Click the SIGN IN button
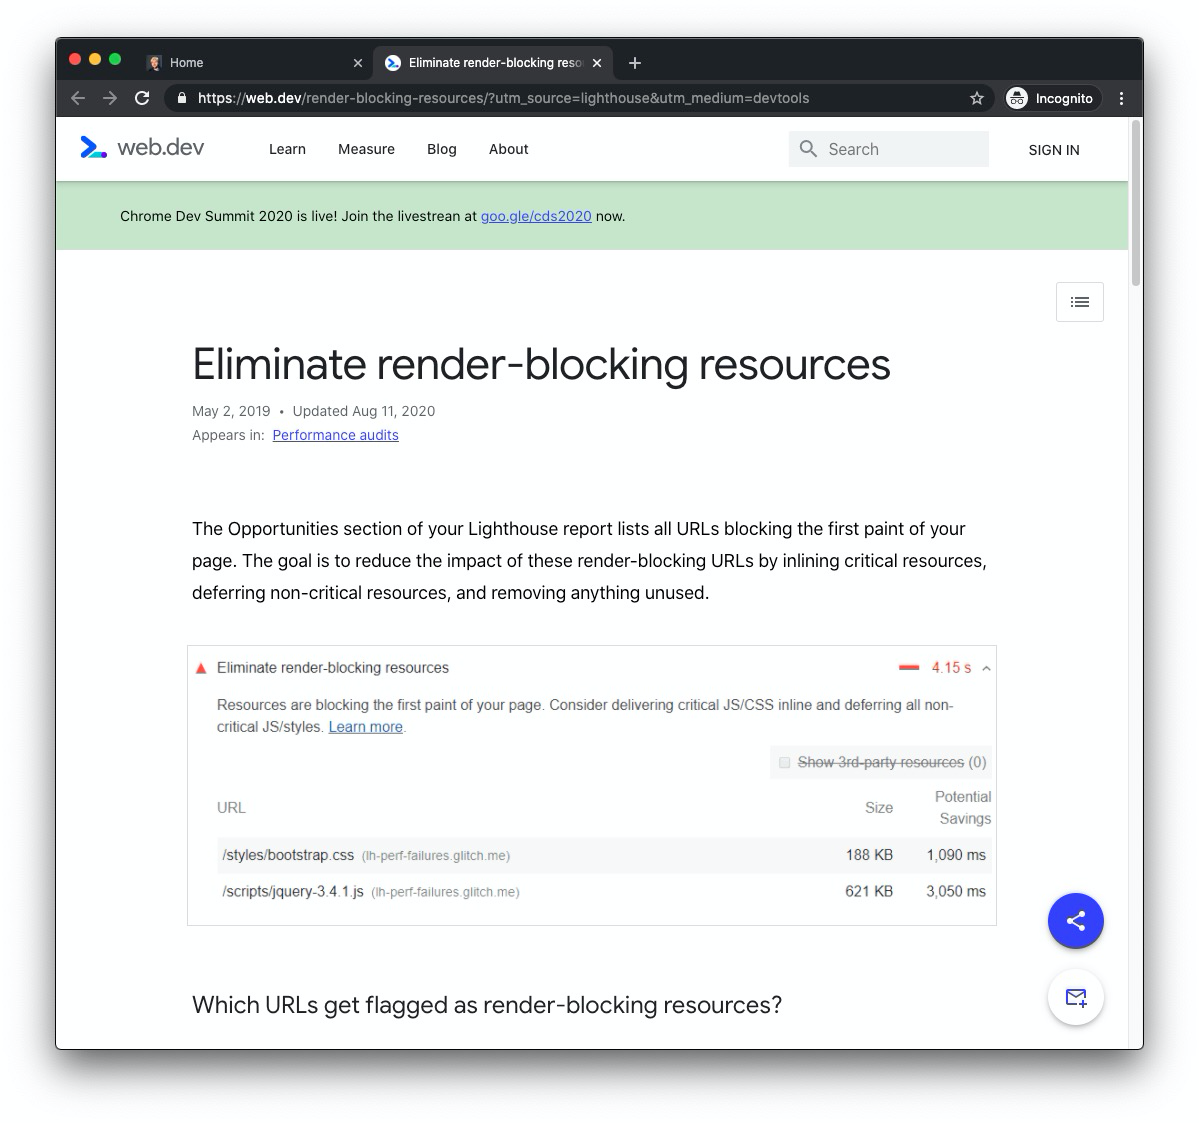The height and width of the screenshot is (1123, 1199). [1053, 149]
